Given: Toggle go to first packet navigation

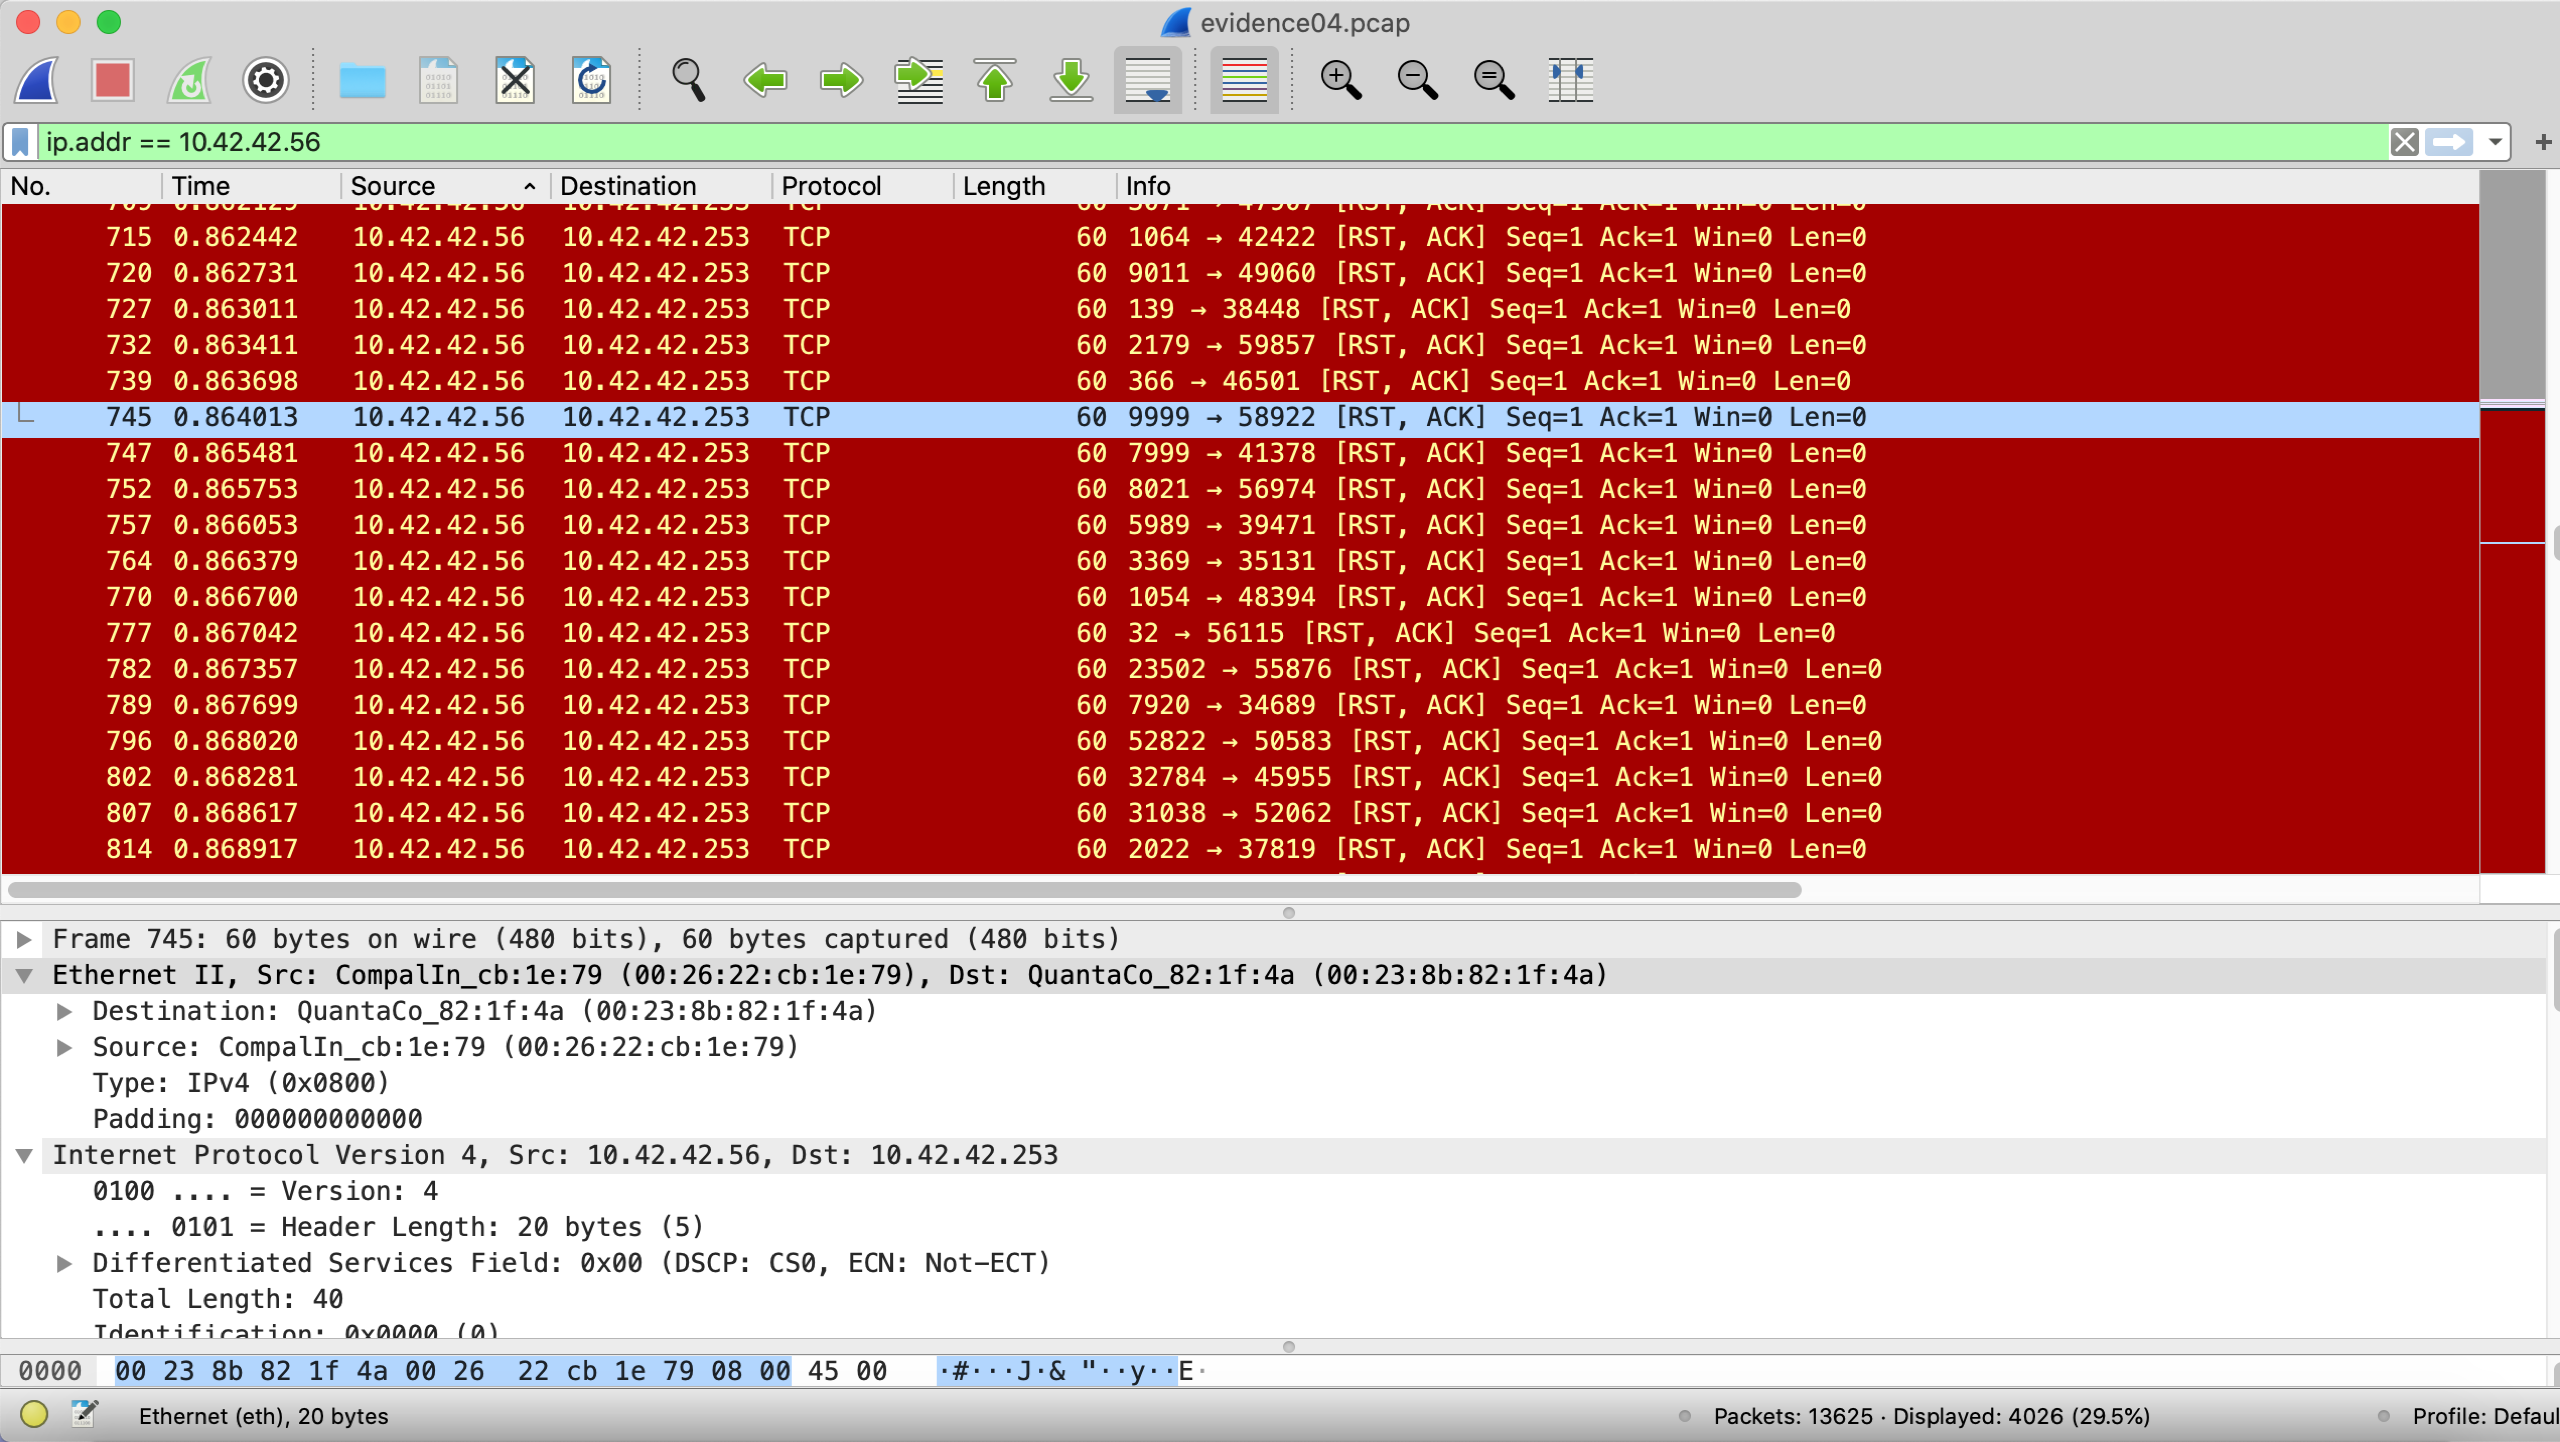Looking at the screenshot, I should tap(995, 80).
